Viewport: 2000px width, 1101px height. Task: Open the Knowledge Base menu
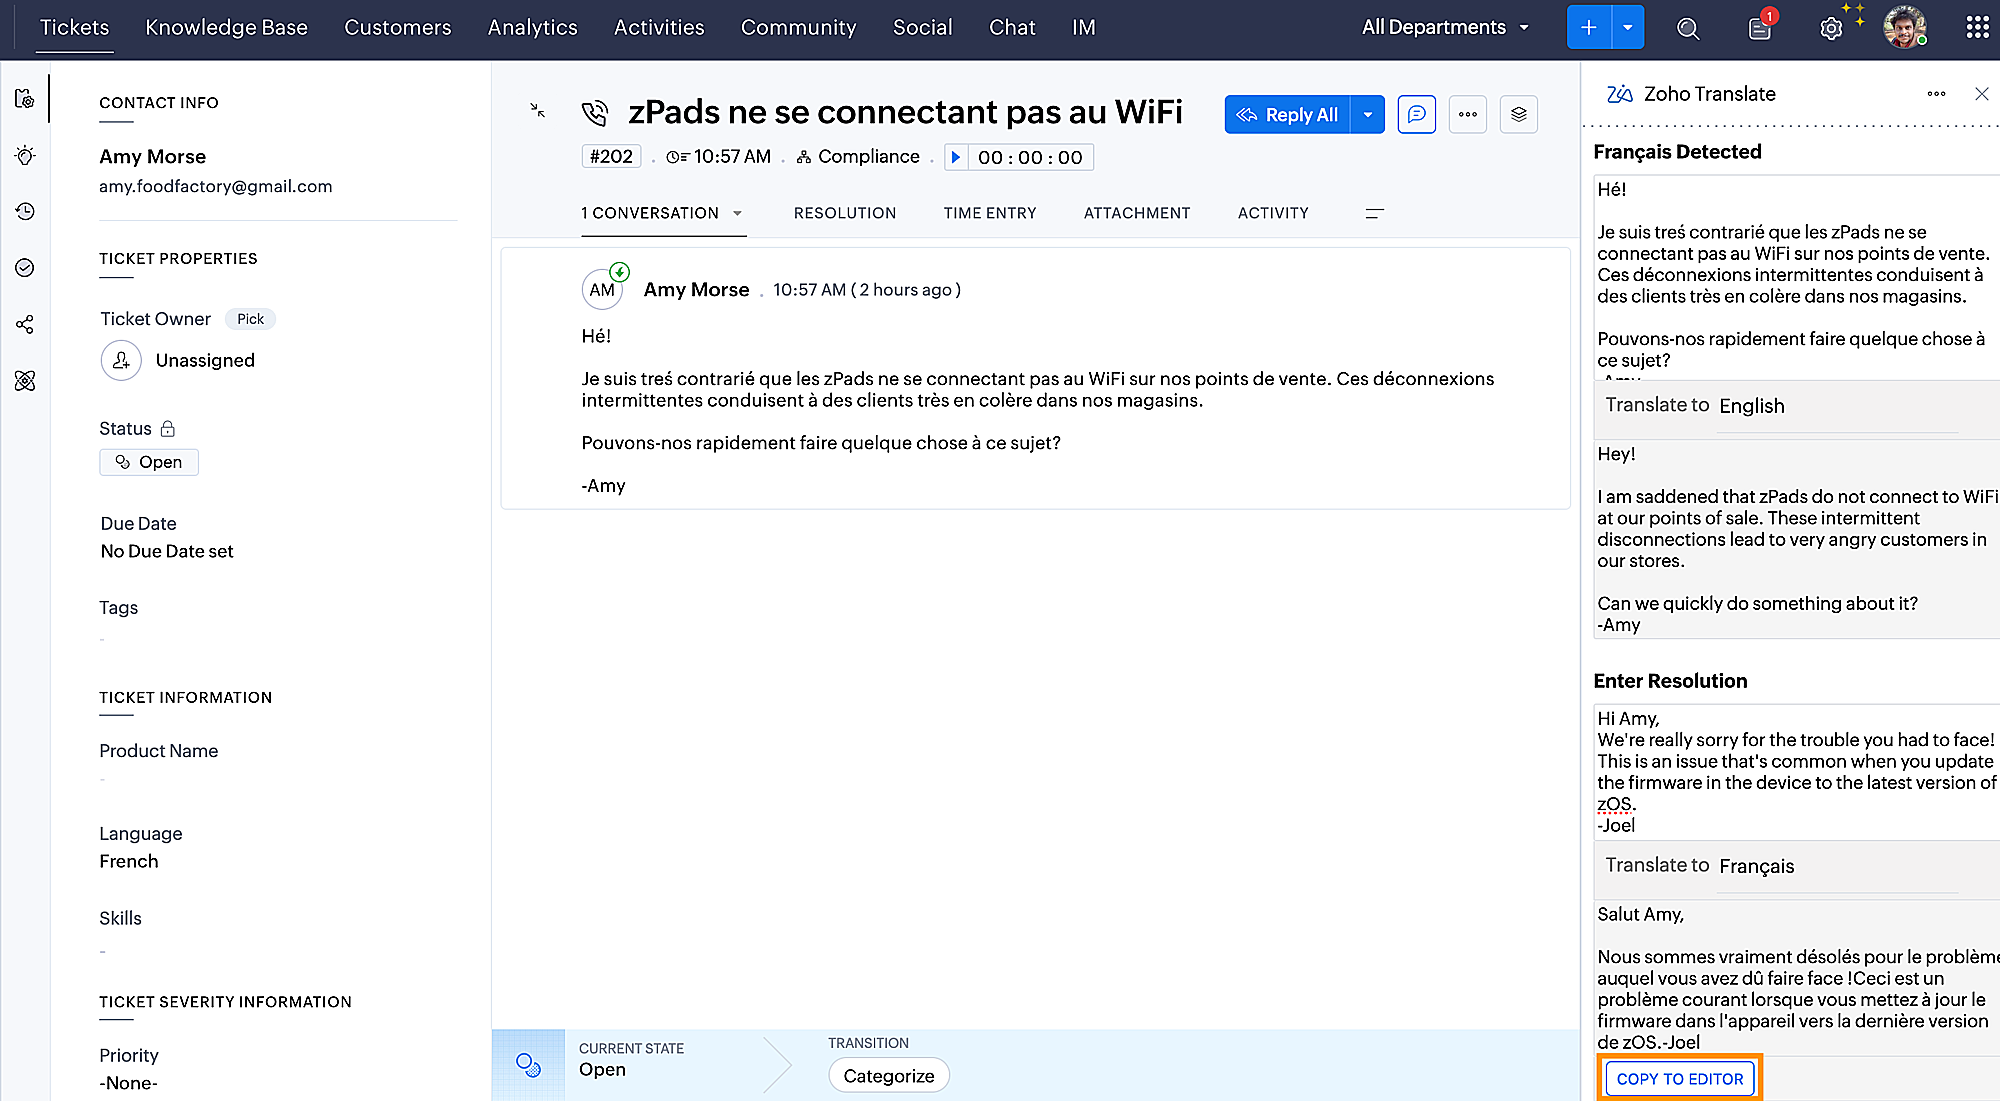click(x=226, y=28)
